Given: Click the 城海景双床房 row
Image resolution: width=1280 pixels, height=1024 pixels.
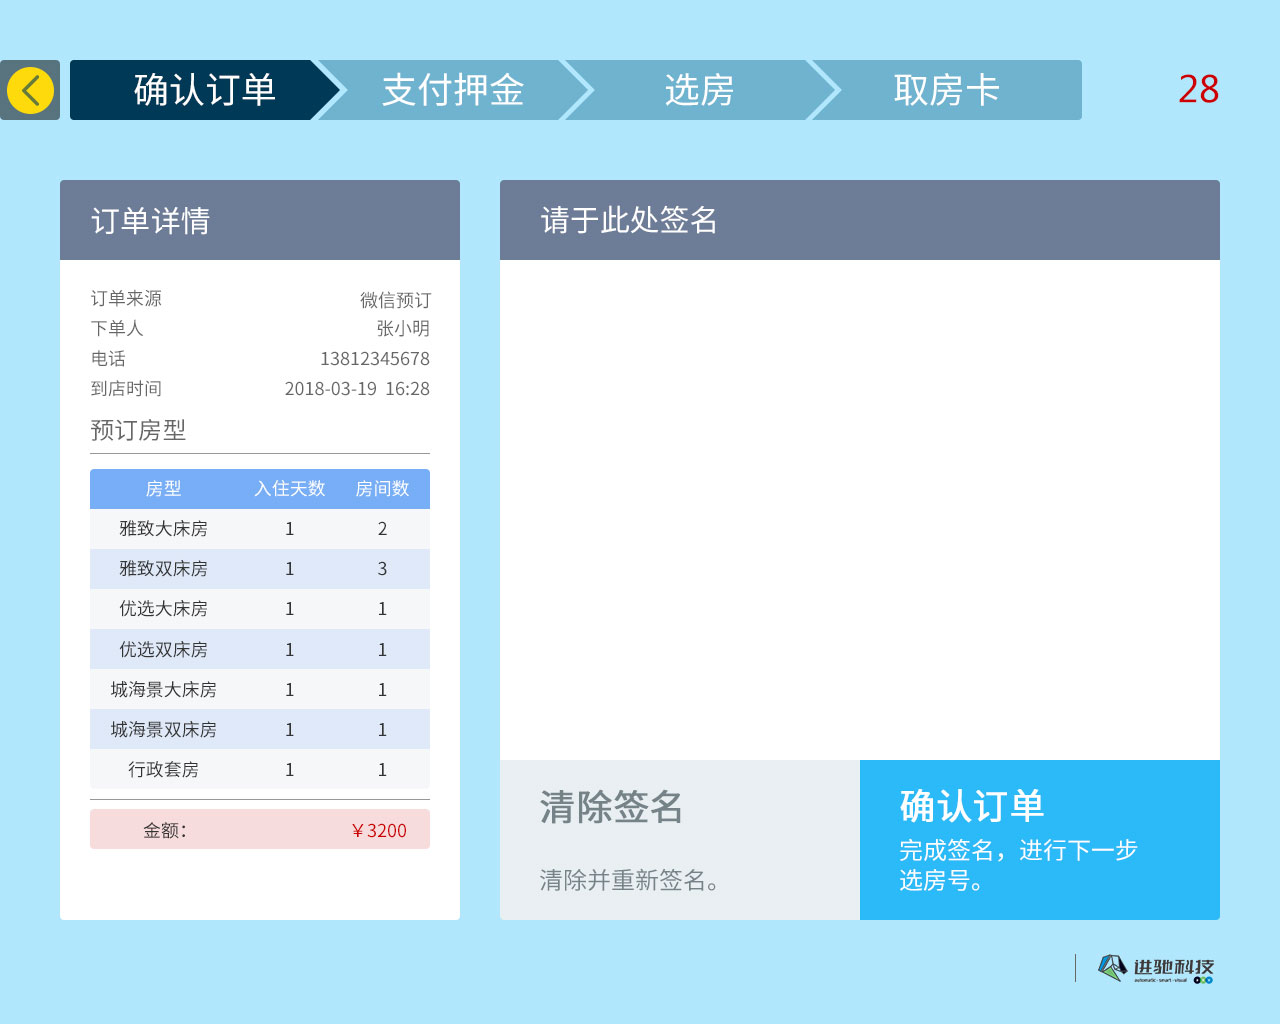Looking at the screenshot, I should point(259,729).
